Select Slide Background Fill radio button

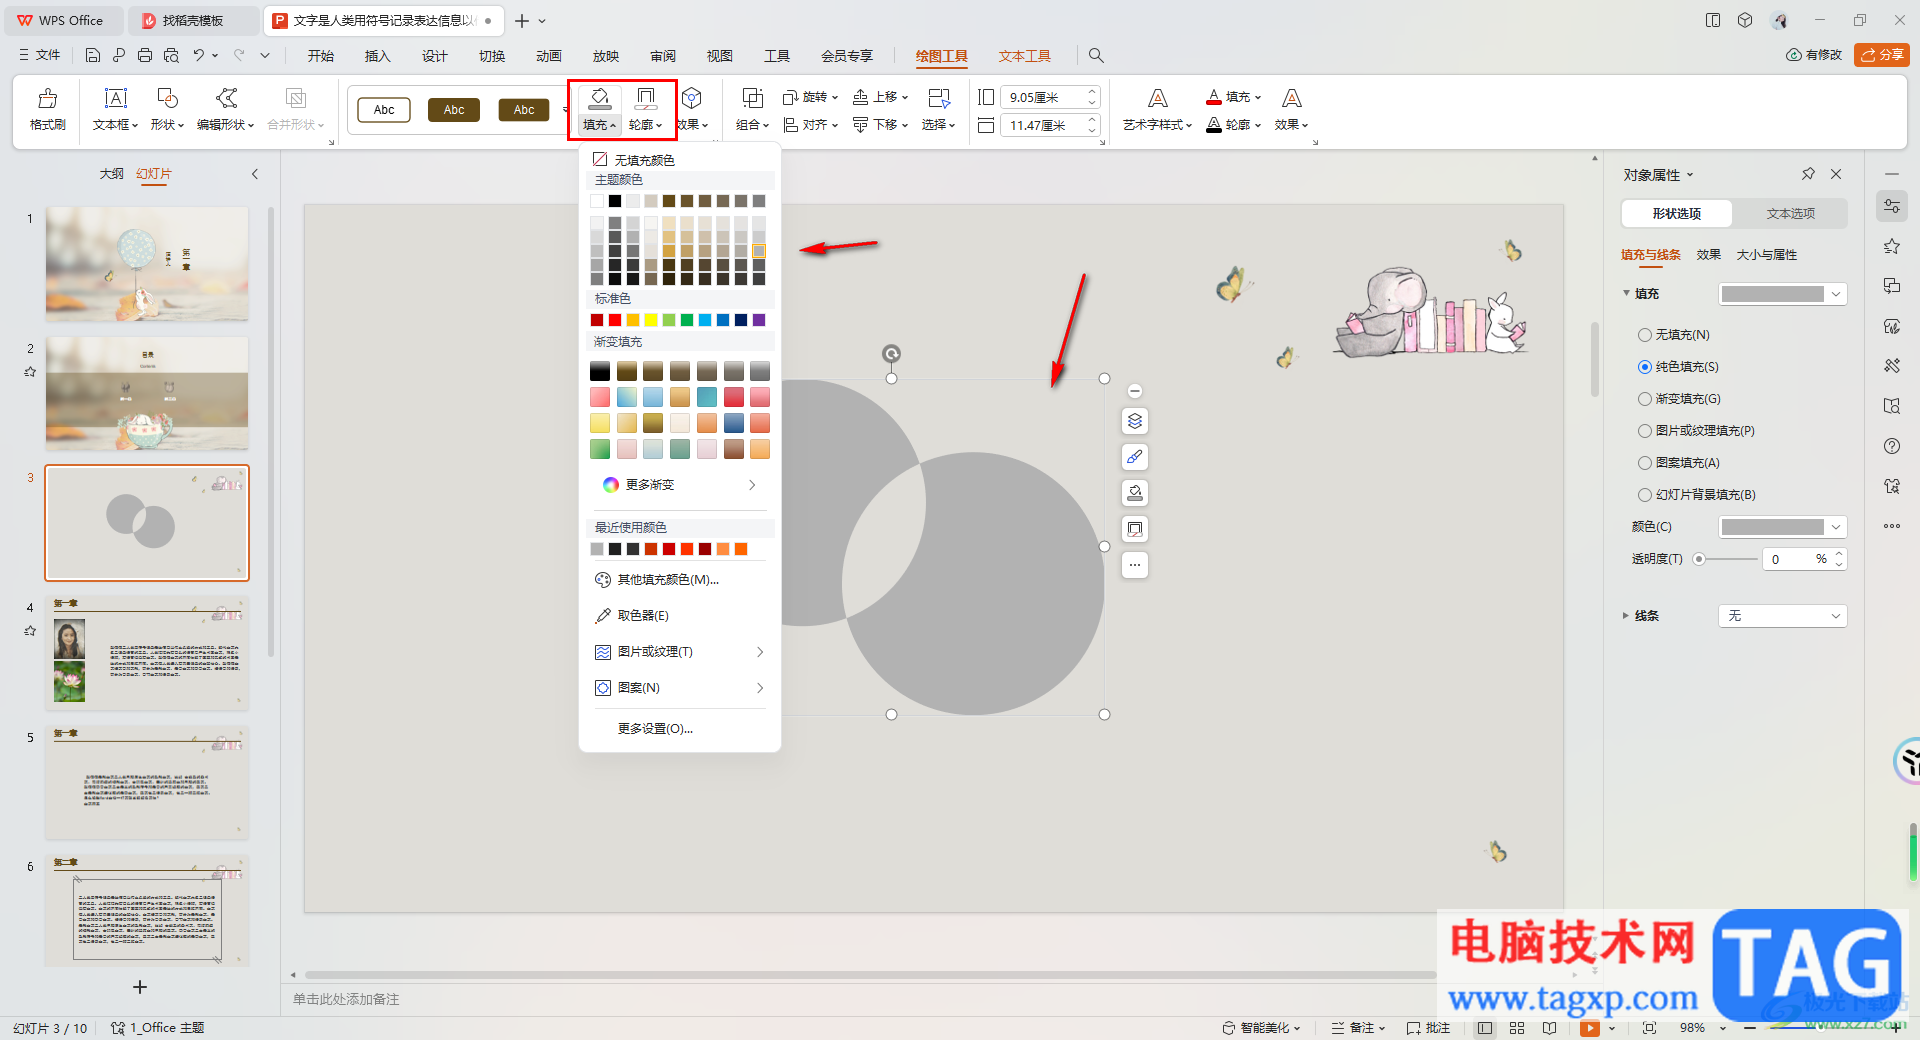click(1644, 495)
